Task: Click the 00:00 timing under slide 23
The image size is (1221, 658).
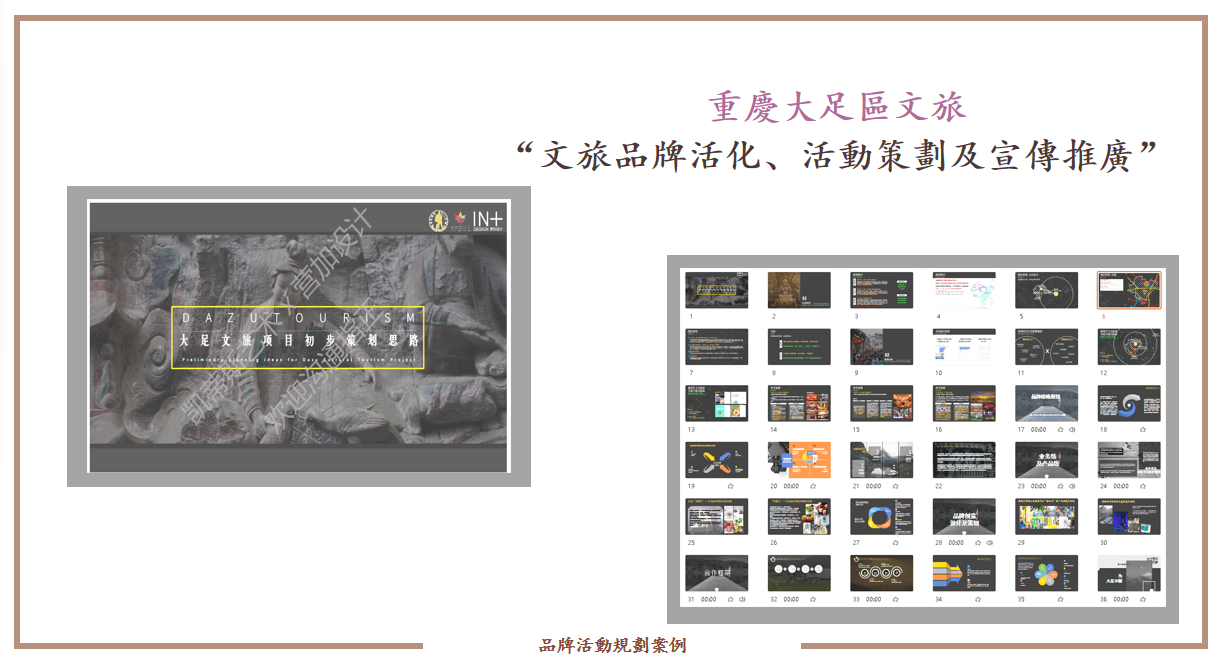Action: (x=1039, y=486)
